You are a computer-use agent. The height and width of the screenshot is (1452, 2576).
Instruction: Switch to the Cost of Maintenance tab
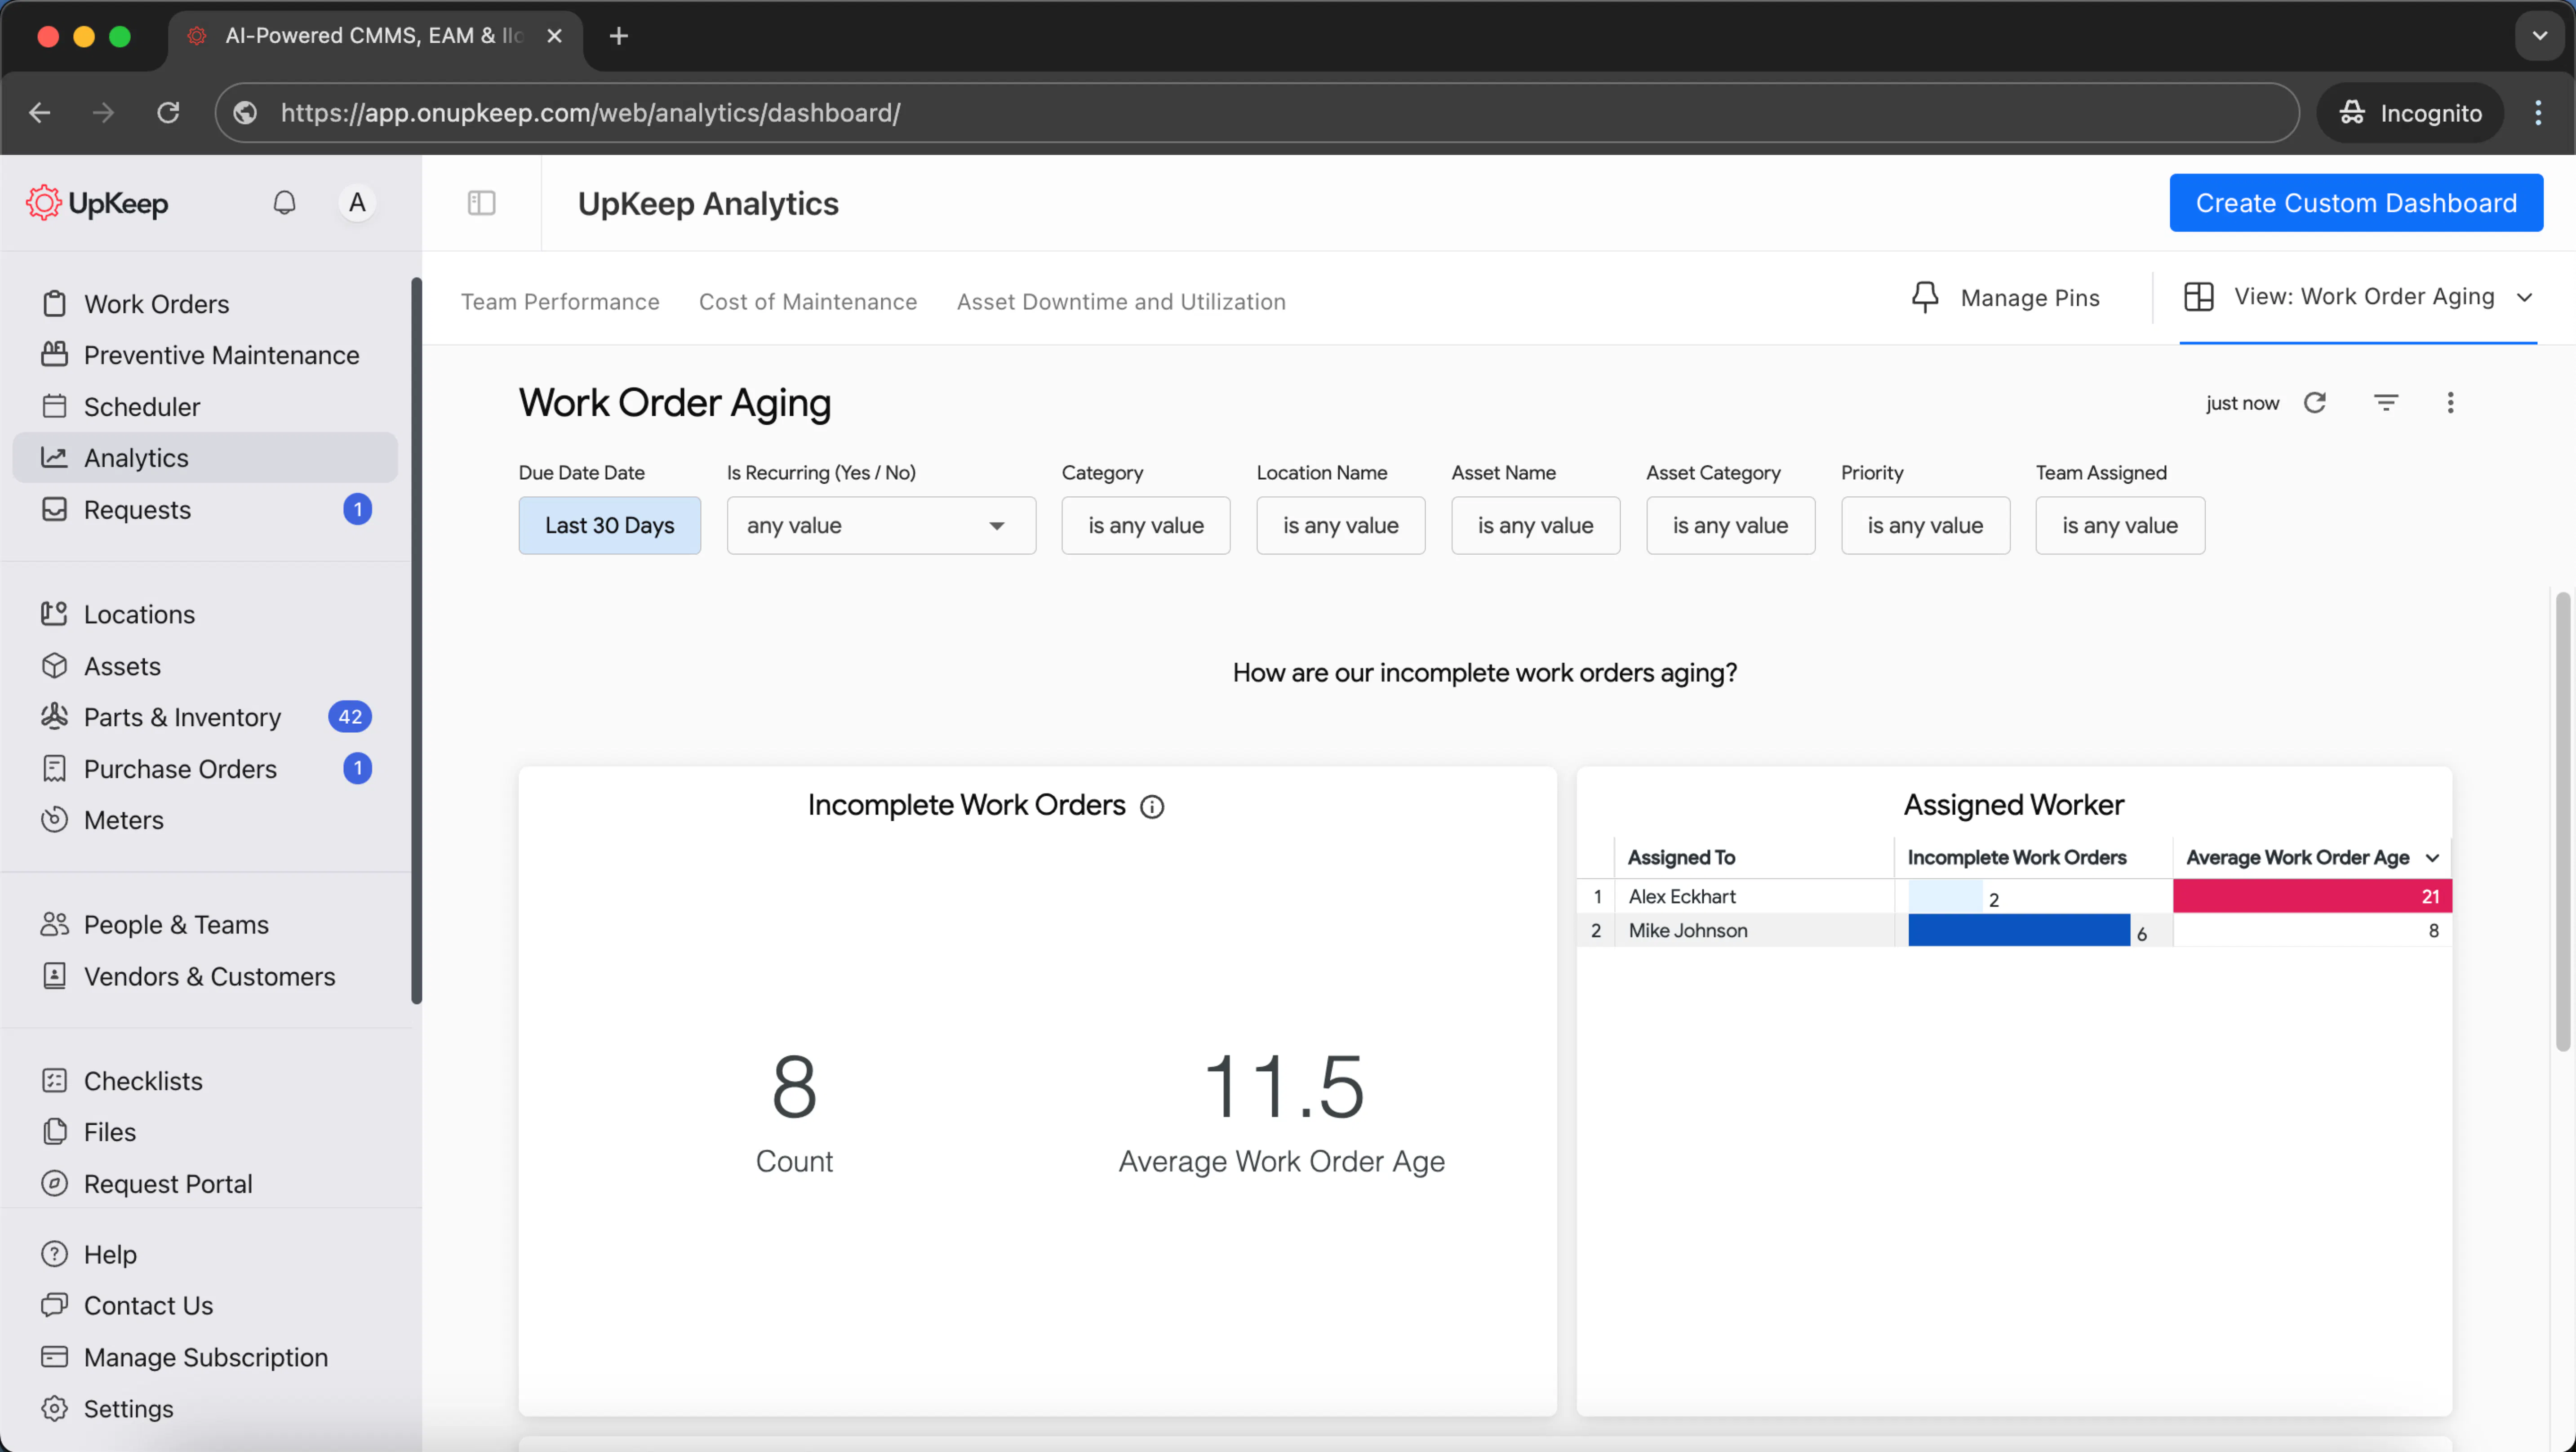(807, 301)
